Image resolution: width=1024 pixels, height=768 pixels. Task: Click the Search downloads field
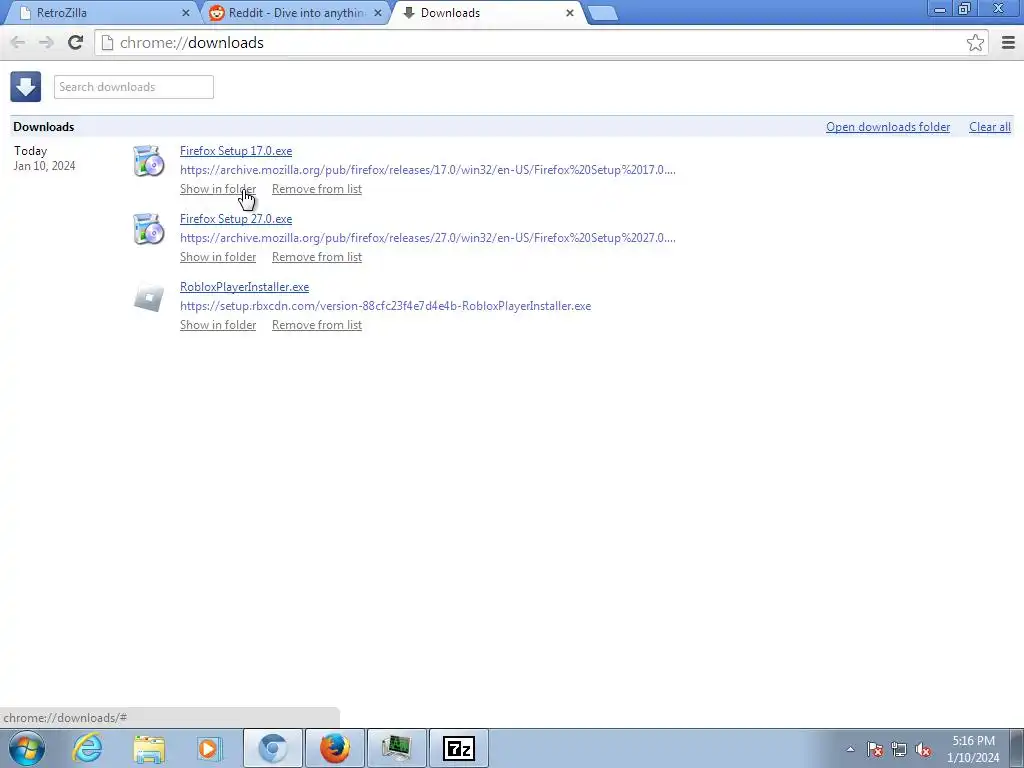tap(134, 87)
